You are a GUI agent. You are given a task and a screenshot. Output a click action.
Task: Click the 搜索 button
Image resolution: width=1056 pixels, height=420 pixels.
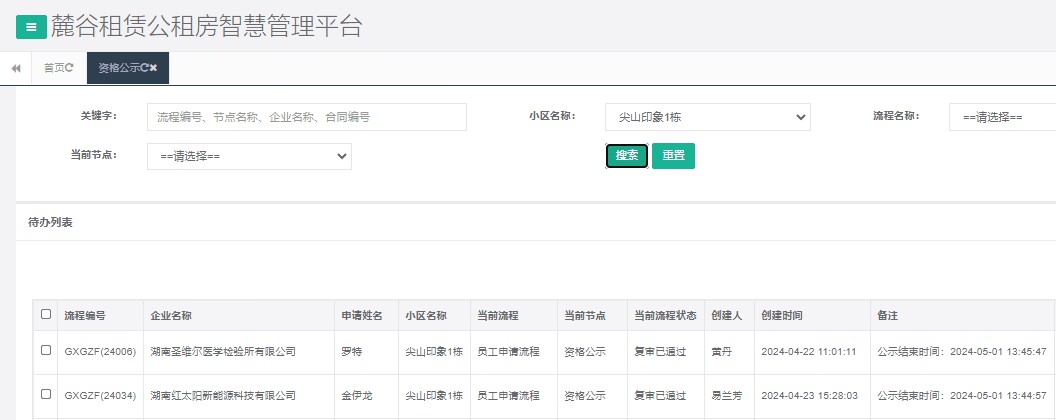(627, 155)
